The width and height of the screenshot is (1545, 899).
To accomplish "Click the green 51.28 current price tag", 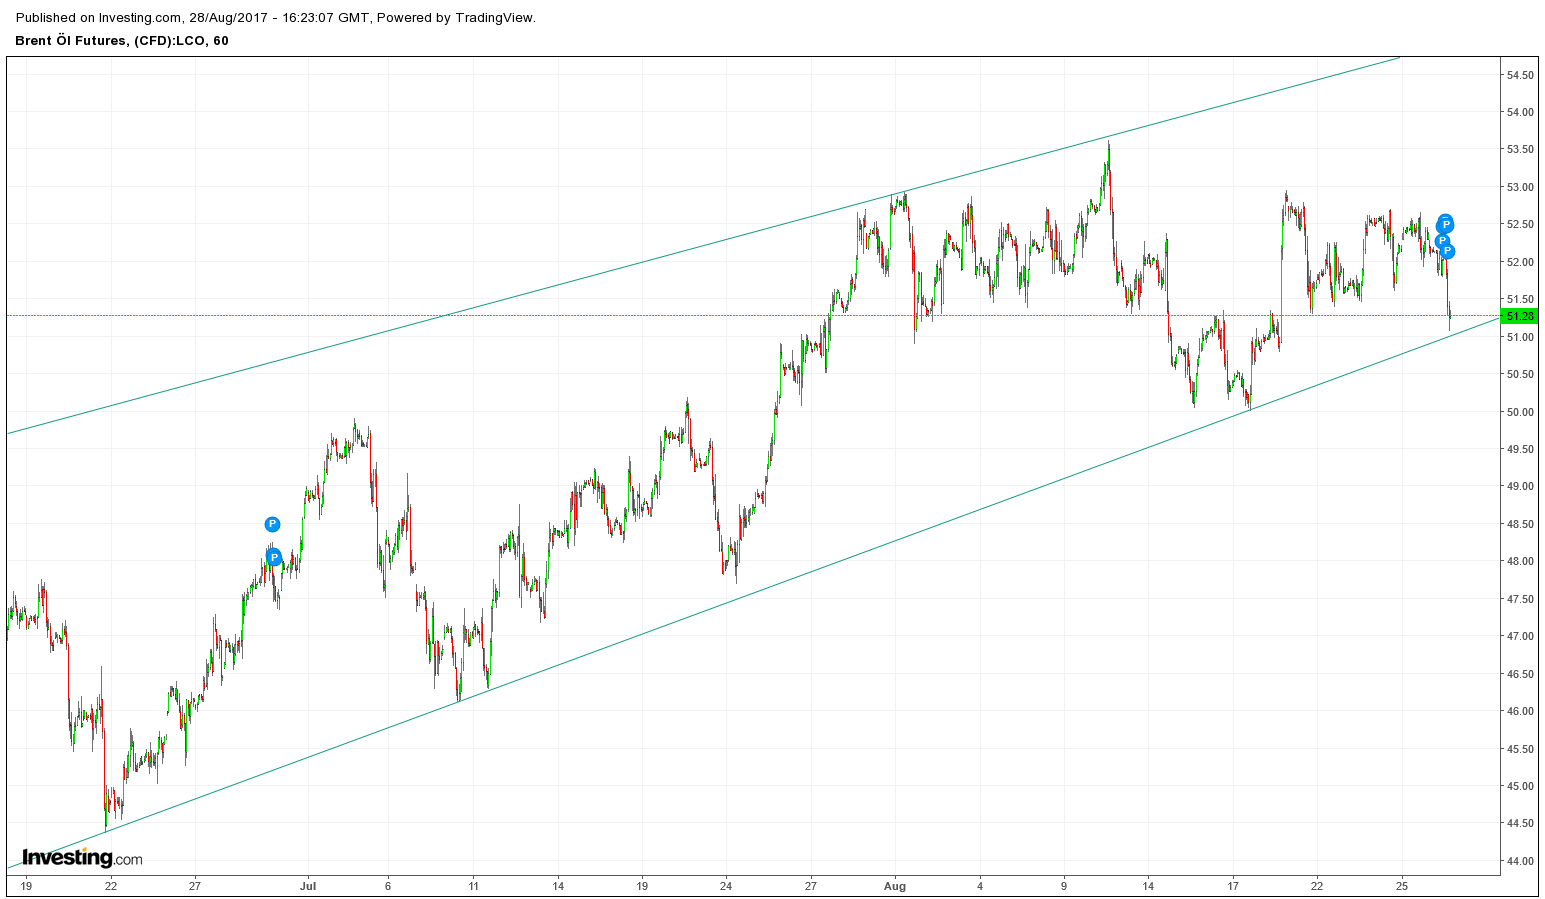I will click(1518, 315).
